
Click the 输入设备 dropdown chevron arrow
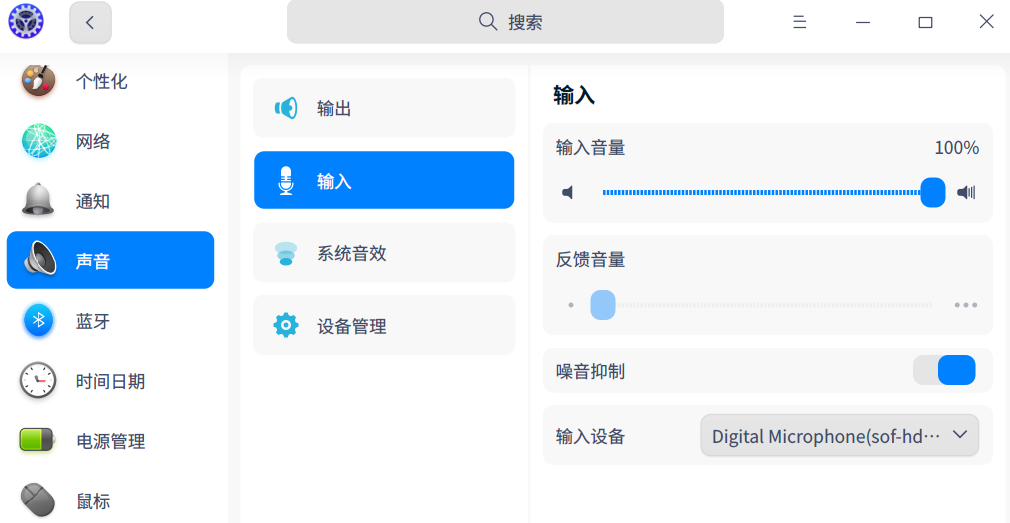(960, 435)
